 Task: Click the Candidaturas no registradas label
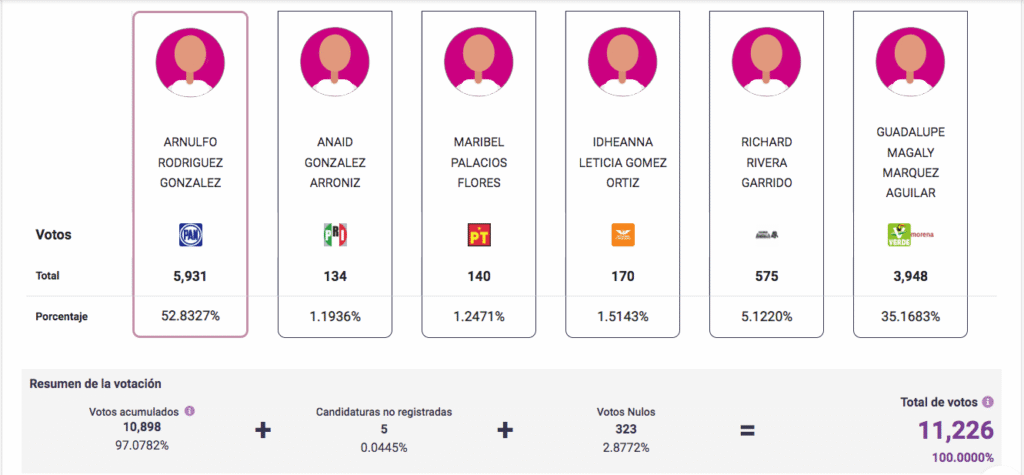(x=384, y=411)
